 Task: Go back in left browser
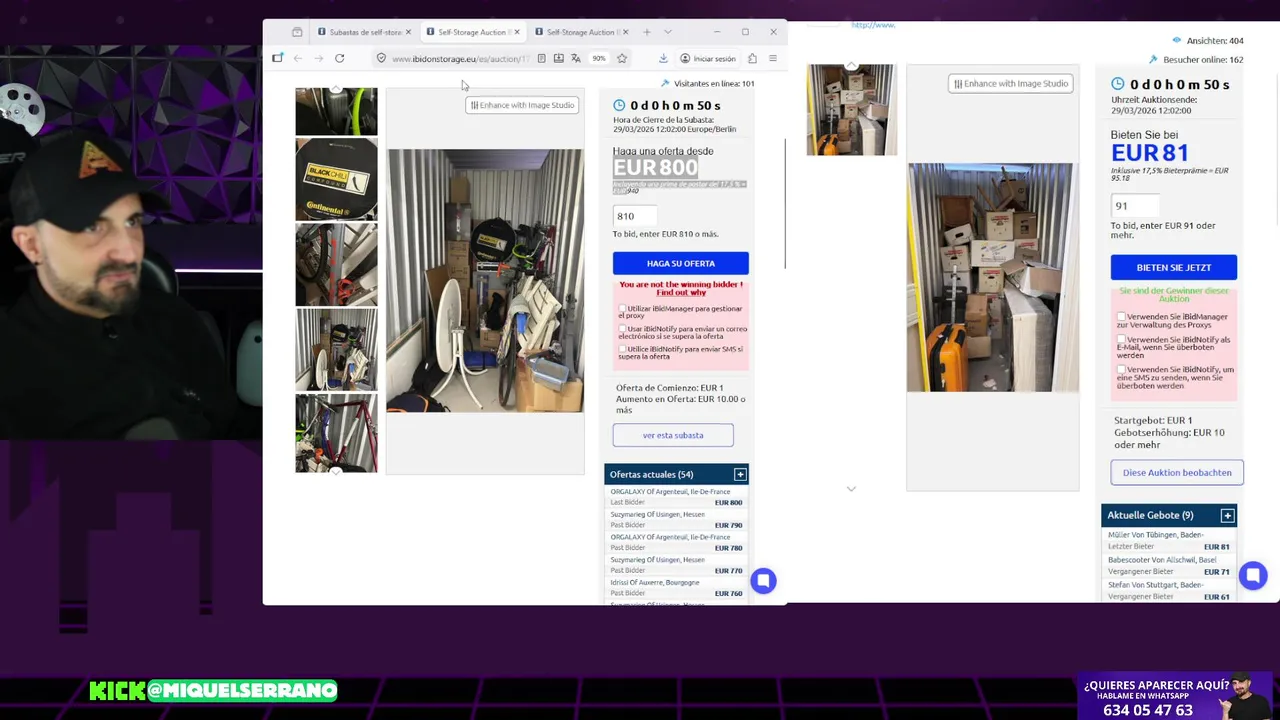coord(298,58)
